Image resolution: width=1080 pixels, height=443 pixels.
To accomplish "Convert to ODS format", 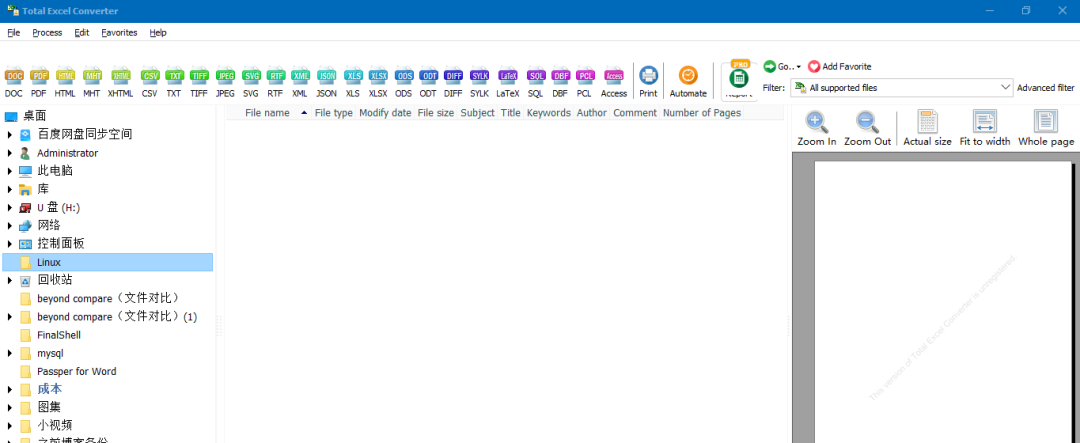I will pyautogui.click(x=404, y=83).
